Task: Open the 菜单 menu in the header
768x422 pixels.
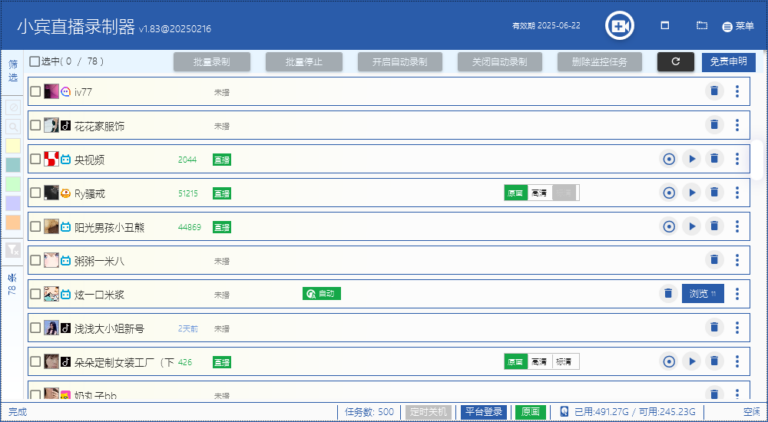Action: [x=738, y=26]
